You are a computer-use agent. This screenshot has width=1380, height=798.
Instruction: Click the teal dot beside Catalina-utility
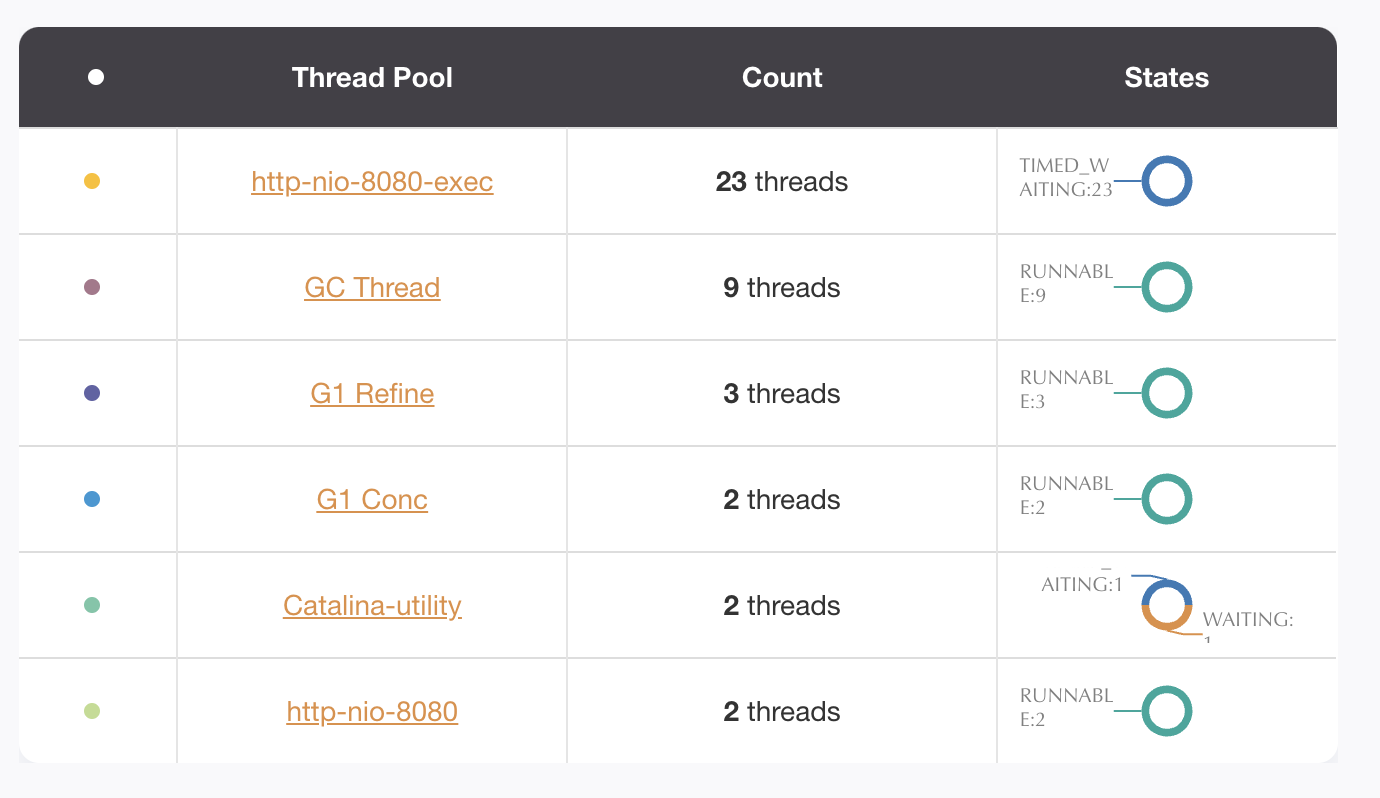tap(92, 606)
